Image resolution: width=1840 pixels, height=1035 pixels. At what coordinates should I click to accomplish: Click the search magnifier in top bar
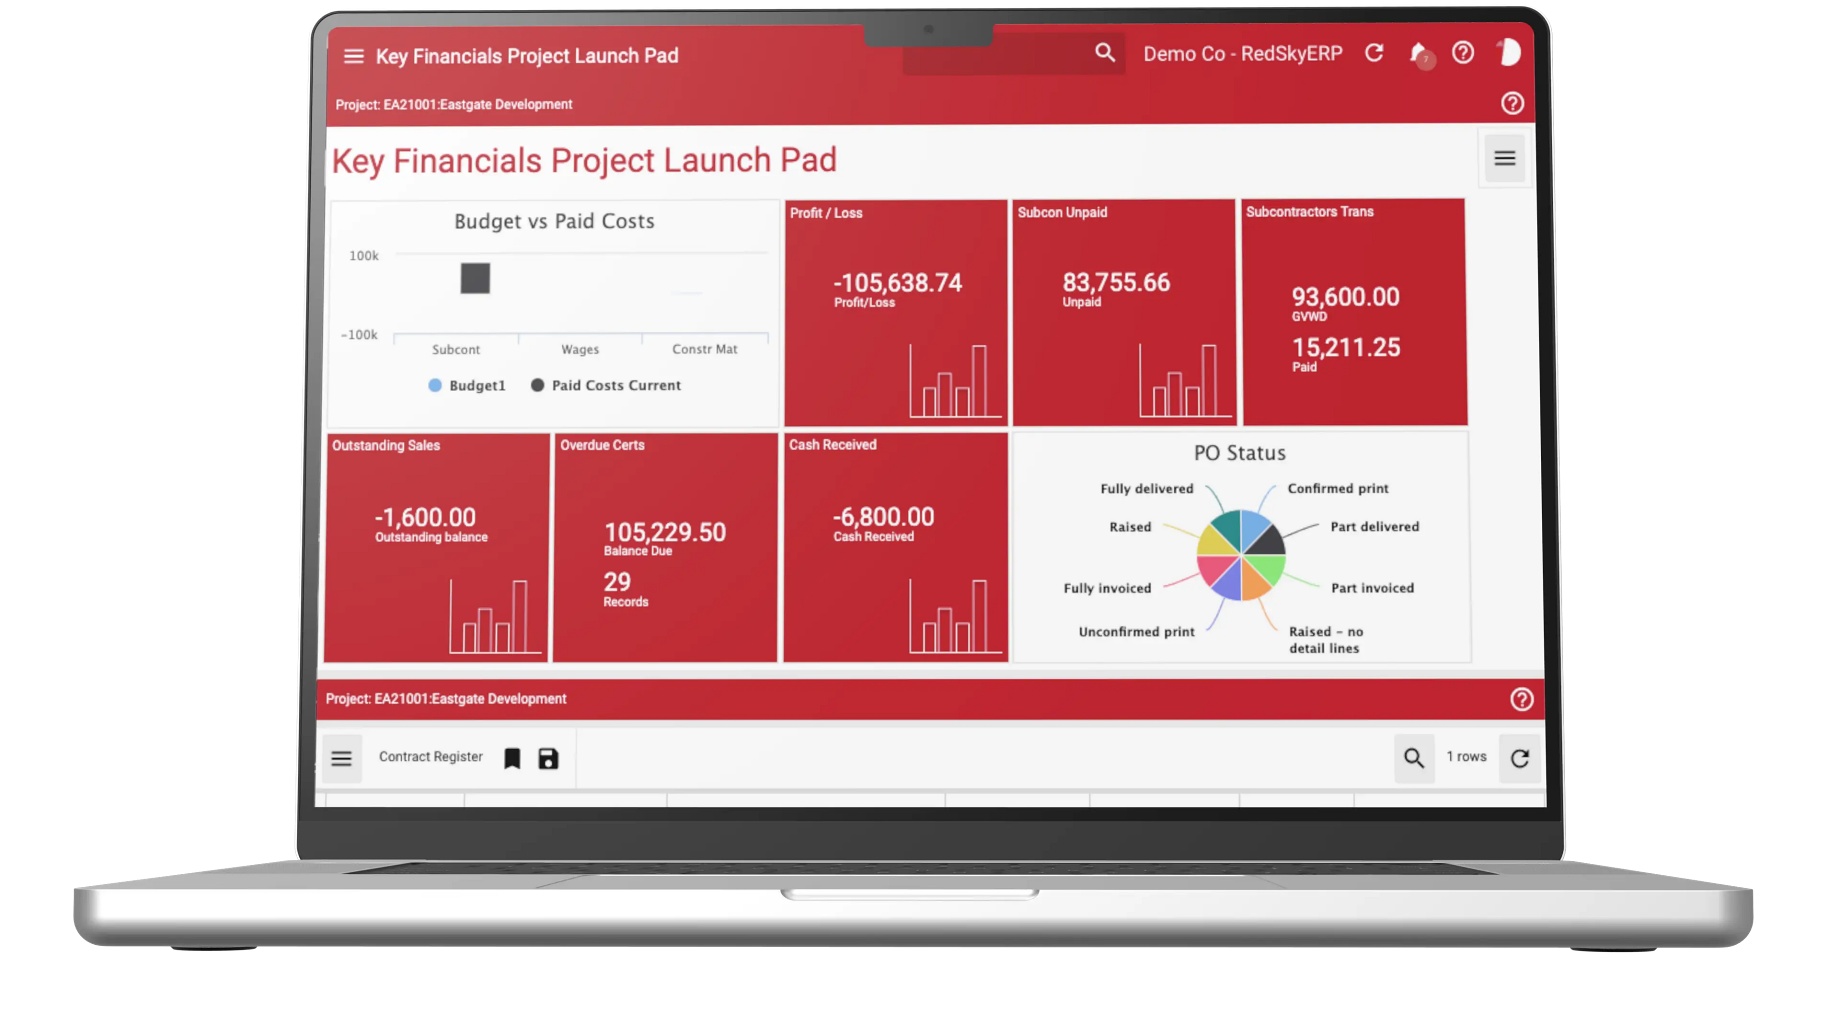coord(1104,52)
